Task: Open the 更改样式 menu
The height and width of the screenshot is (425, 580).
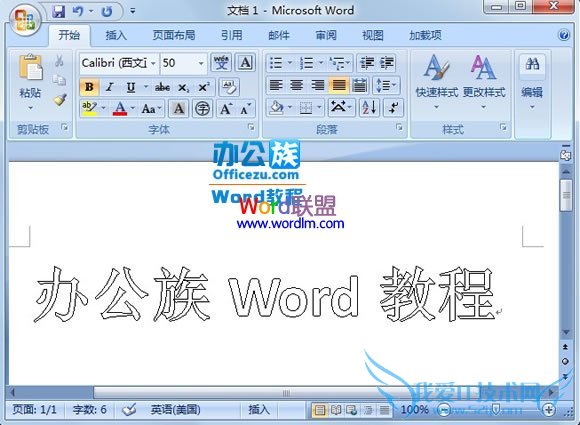Action: point(484,82)
